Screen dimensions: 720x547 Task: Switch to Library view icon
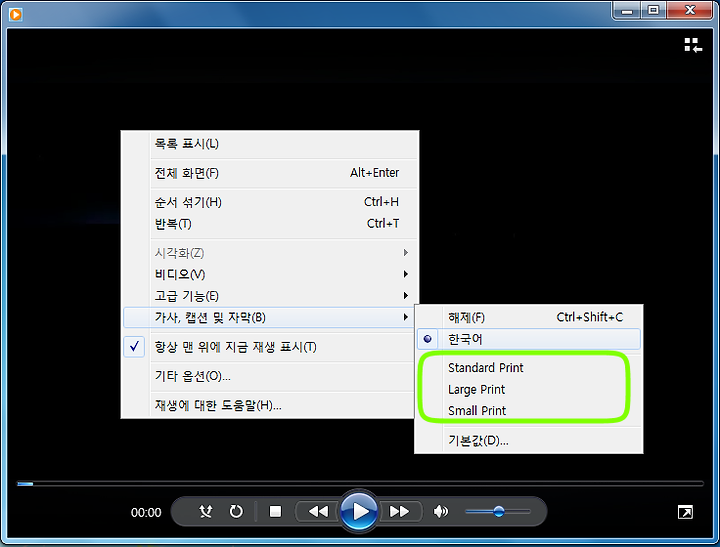(693, 45)
